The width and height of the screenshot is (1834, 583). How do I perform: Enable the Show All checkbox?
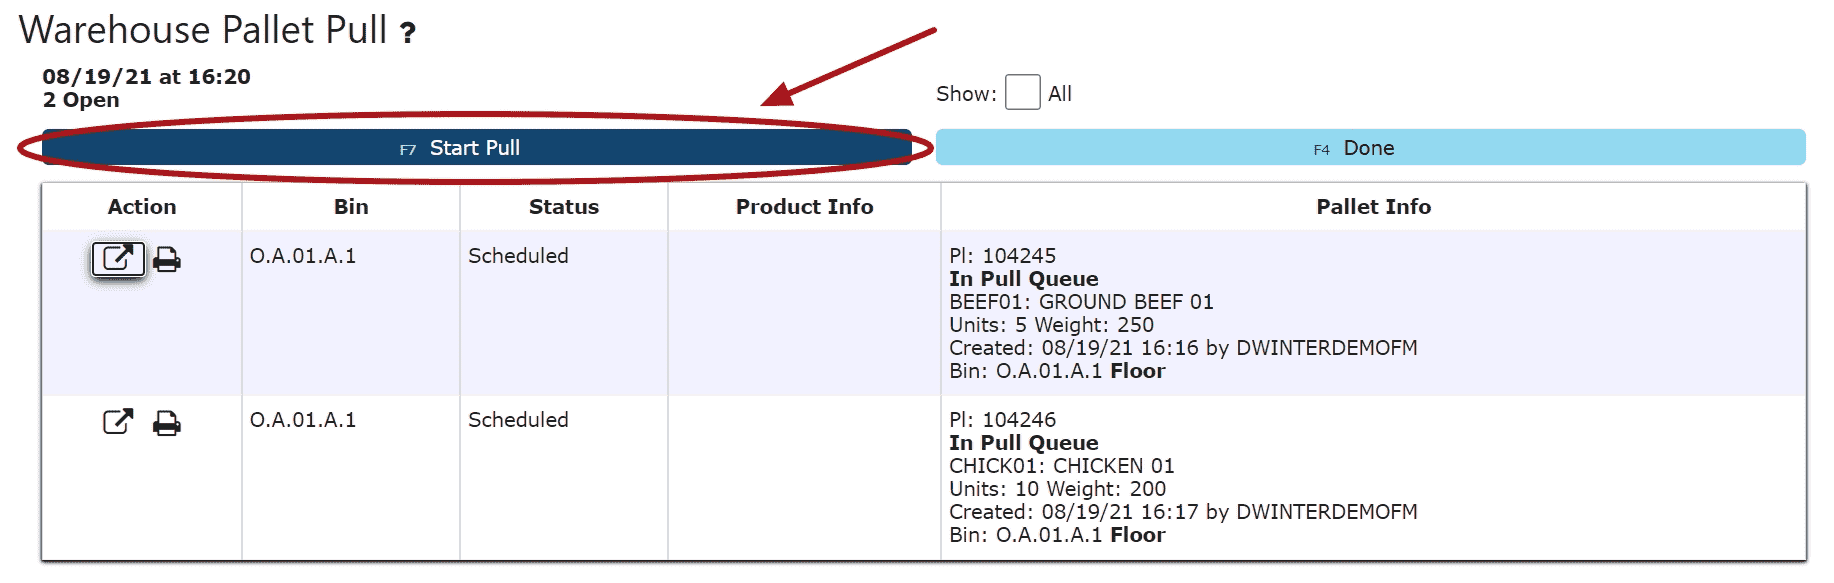1022,93
